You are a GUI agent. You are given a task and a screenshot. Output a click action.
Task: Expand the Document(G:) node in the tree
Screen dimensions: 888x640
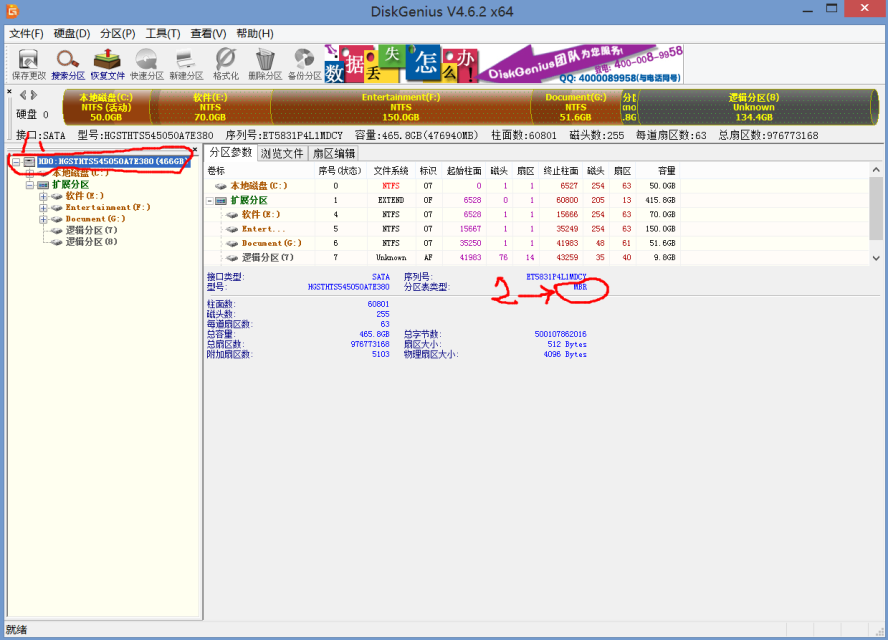click(43, 219)
